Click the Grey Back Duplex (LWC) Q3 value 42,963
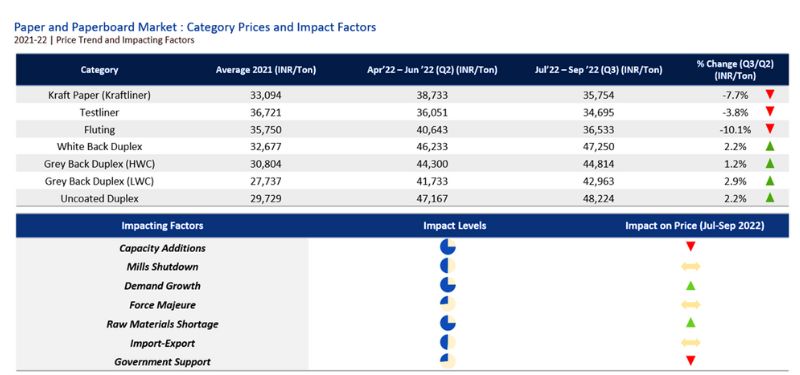The height and width of the screenshot is (375, 800). click(x=598, y=181)
